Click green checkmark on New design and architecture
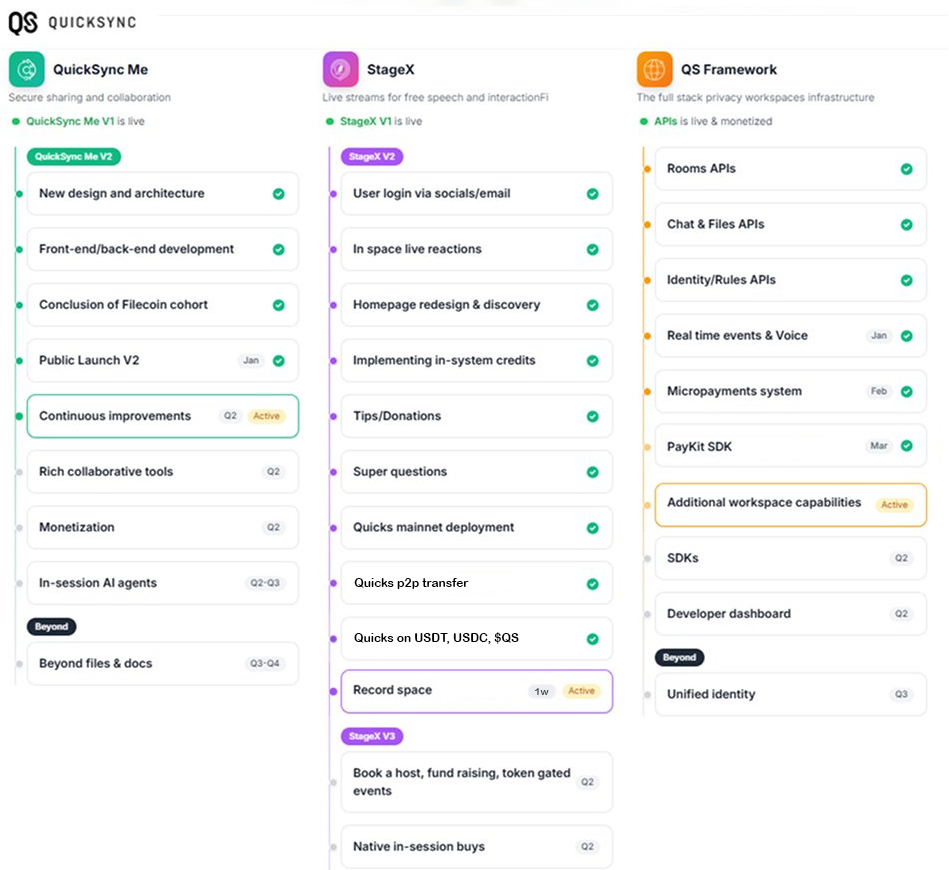Screen dimensions: 949x870 pos(278,194)
